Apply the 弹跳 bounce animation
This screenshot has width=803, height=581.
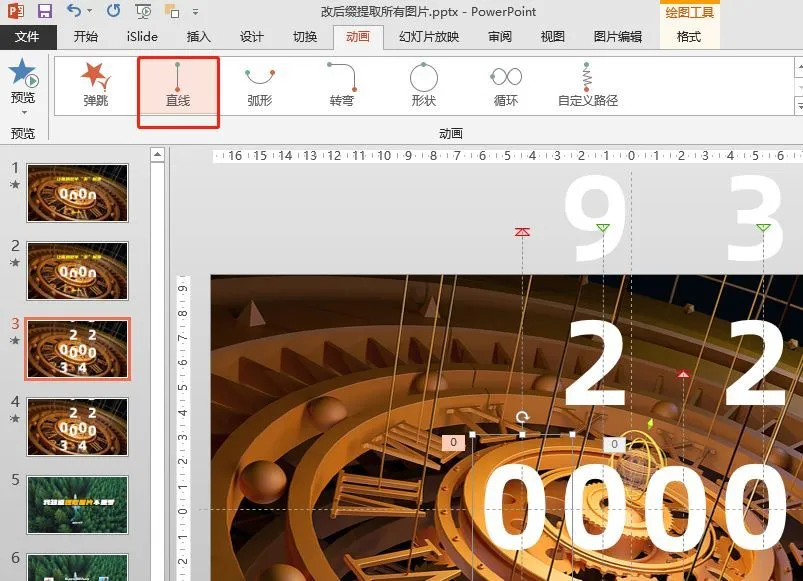[96, 84]
